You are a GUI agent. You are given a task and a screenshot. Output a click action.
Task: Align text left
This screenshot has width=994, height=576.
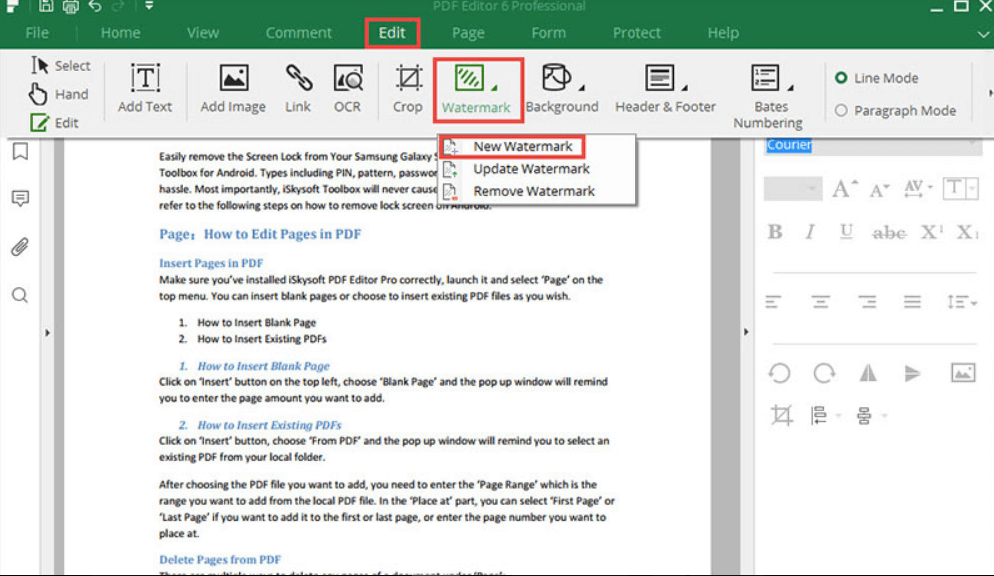(773, 302)
